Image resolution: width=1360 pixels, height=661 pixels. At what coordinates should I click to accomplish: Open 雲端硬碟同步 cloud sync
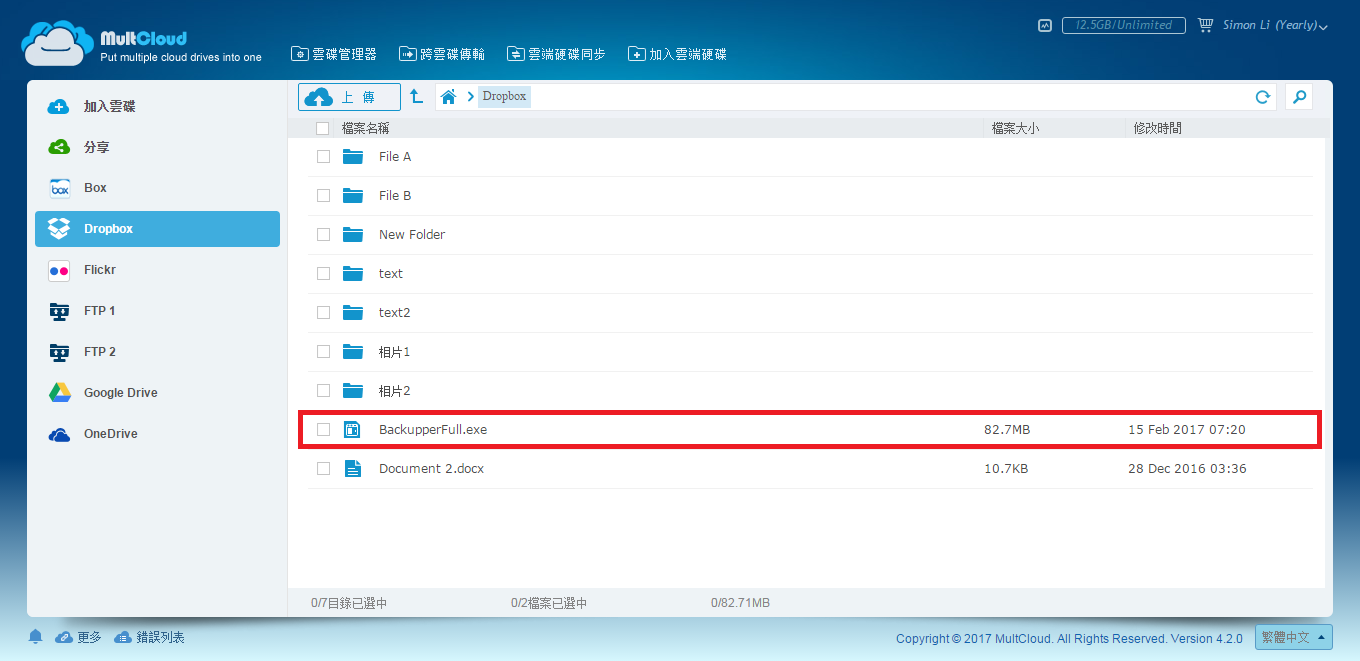556,54
